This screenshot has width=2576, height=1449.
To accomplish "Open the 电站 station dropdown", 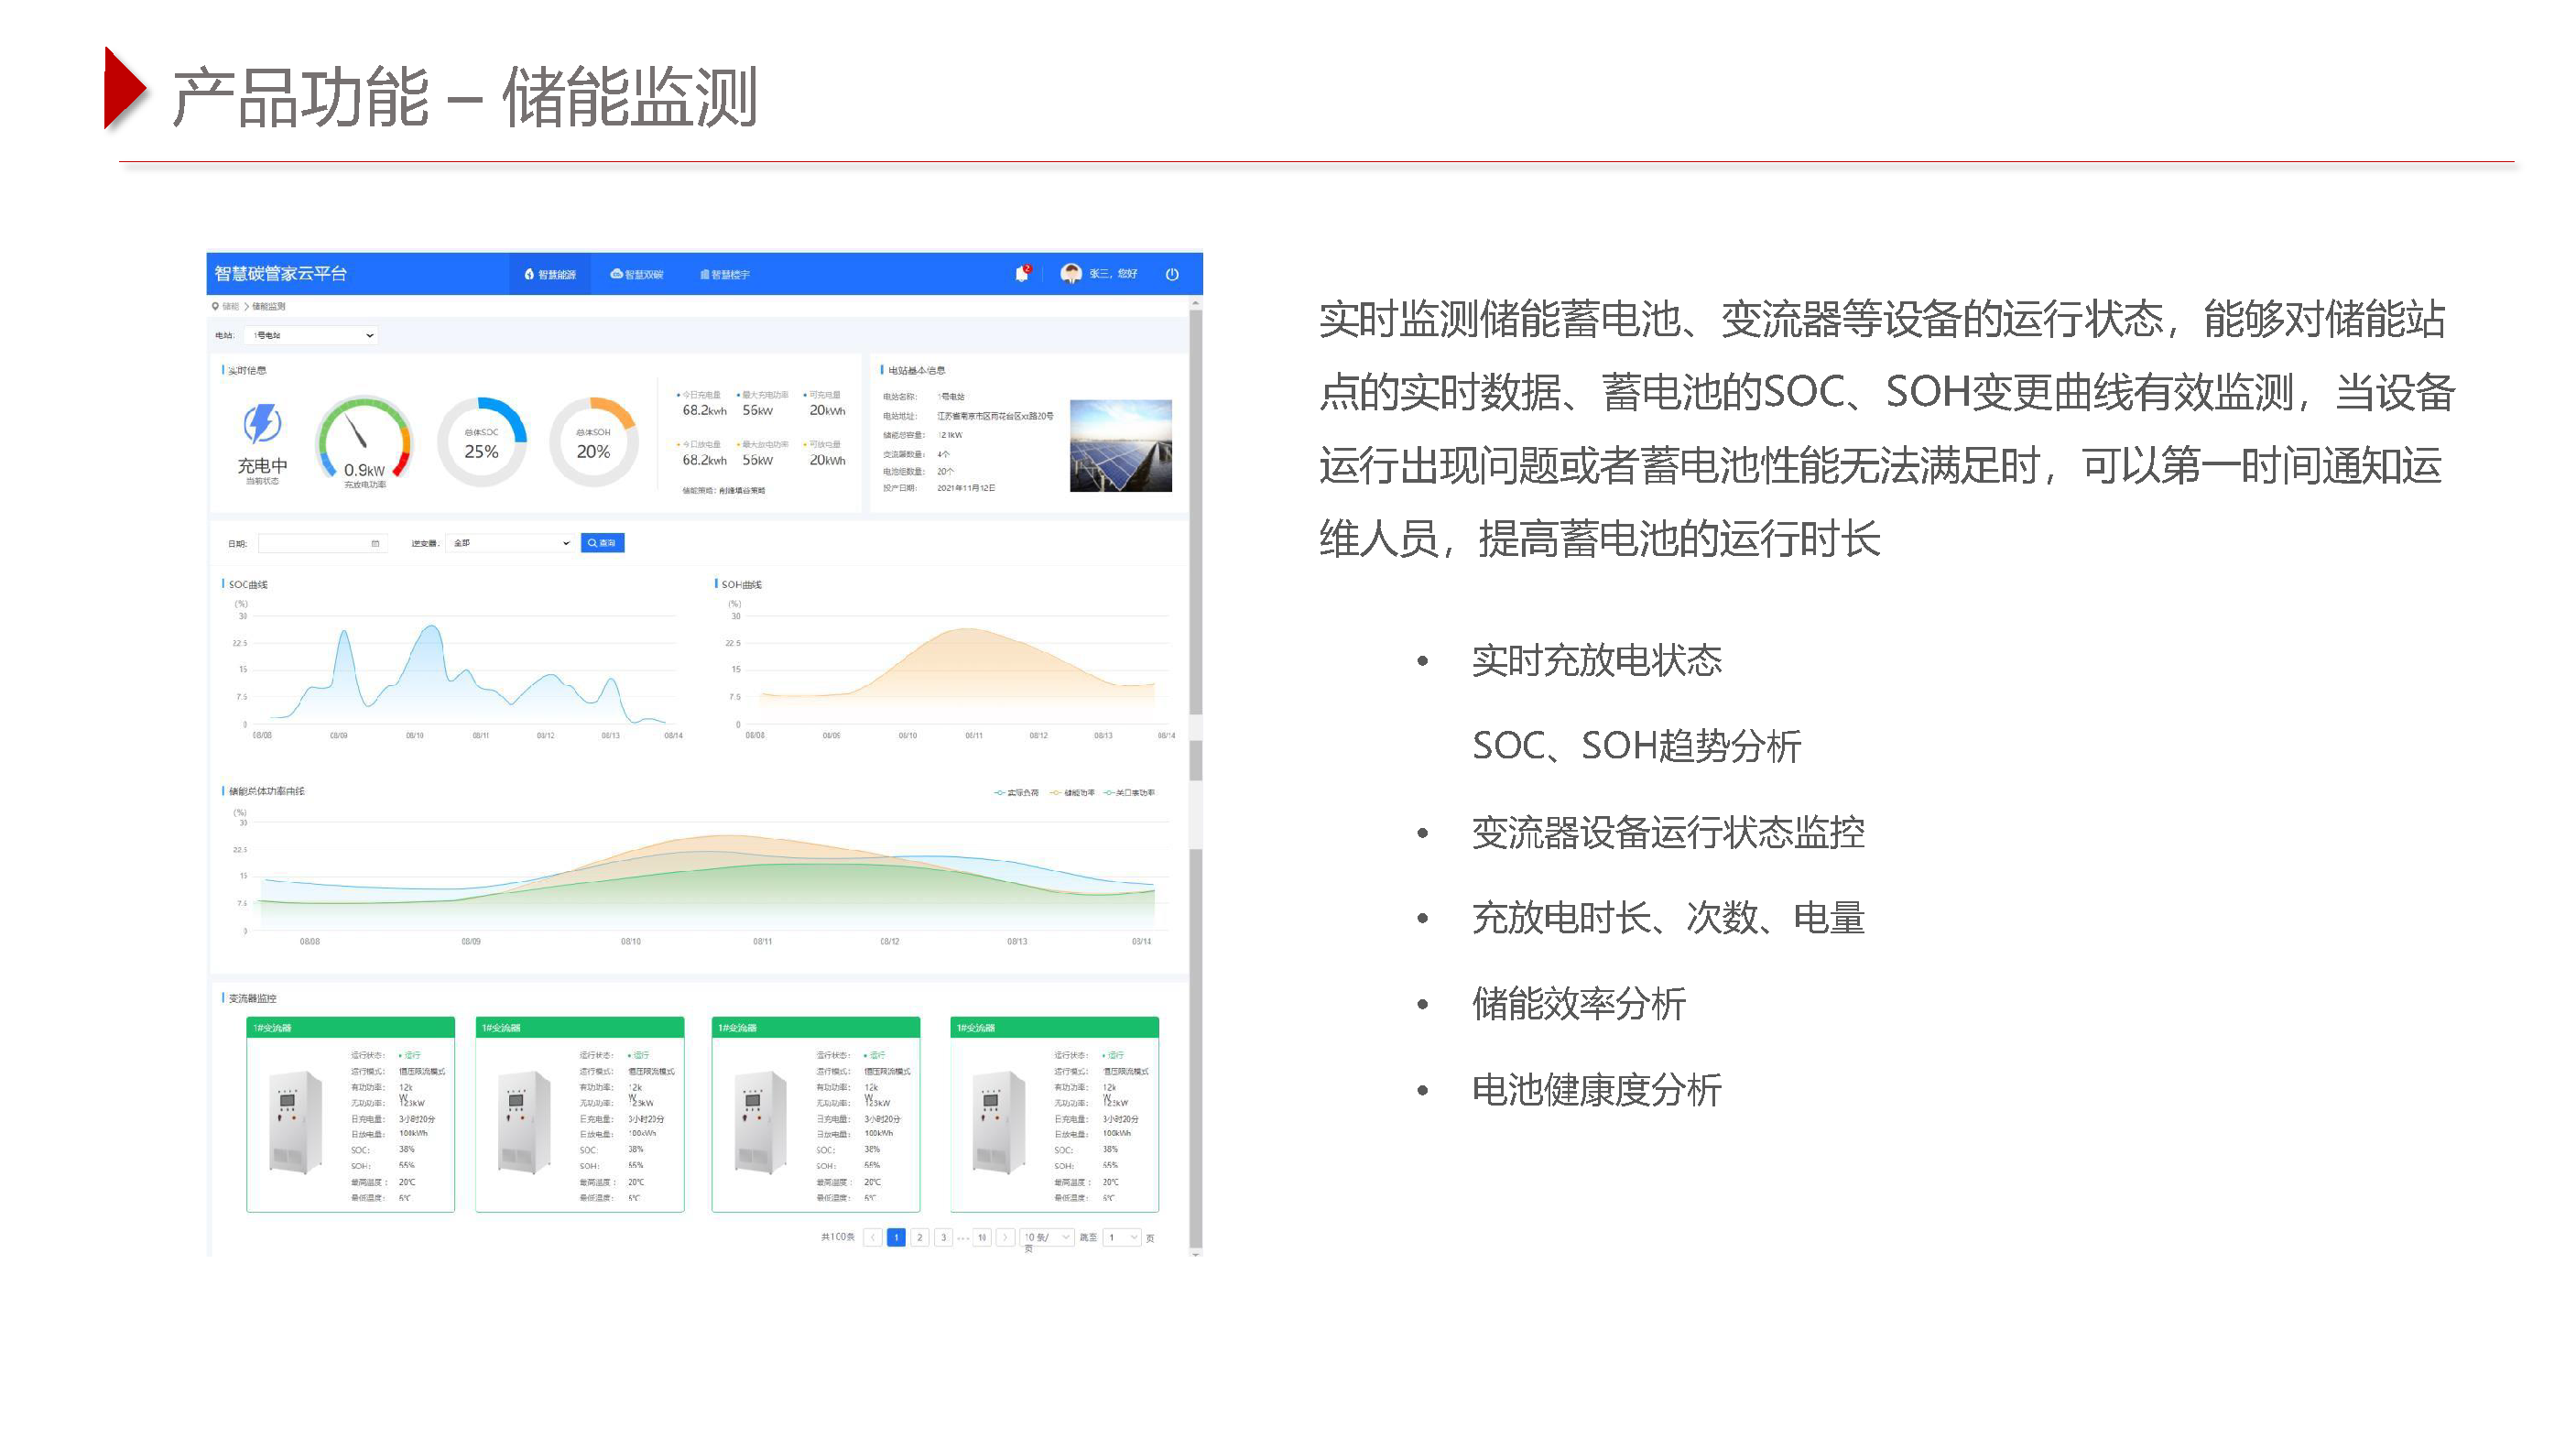I will point(313,335).
